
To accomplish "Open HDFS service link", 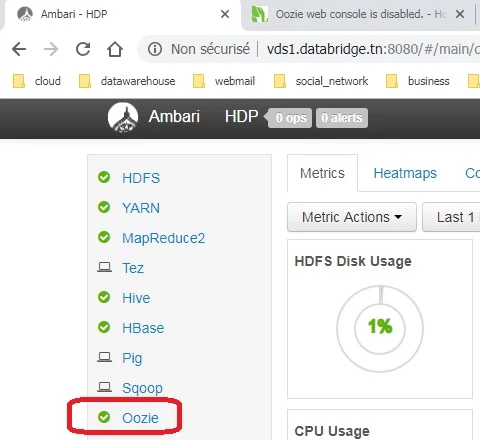I will click(x=141, y=178).
